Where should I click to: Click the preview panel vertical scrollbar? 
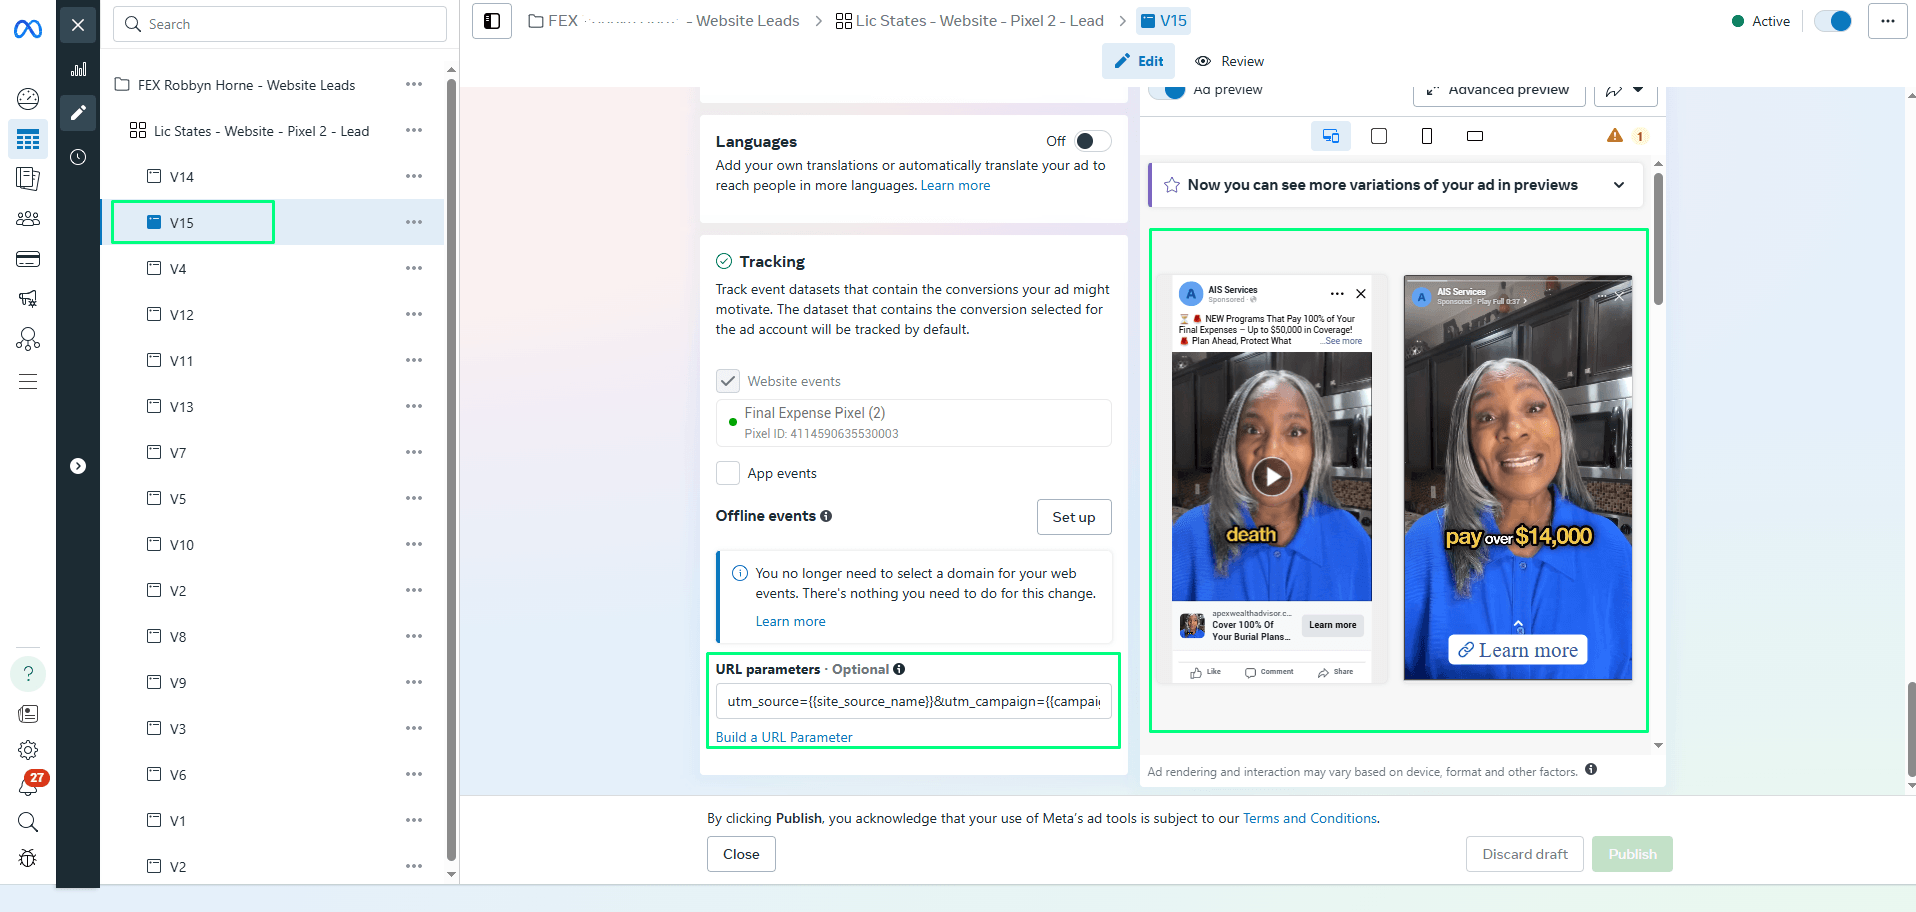pos(1658,240)
